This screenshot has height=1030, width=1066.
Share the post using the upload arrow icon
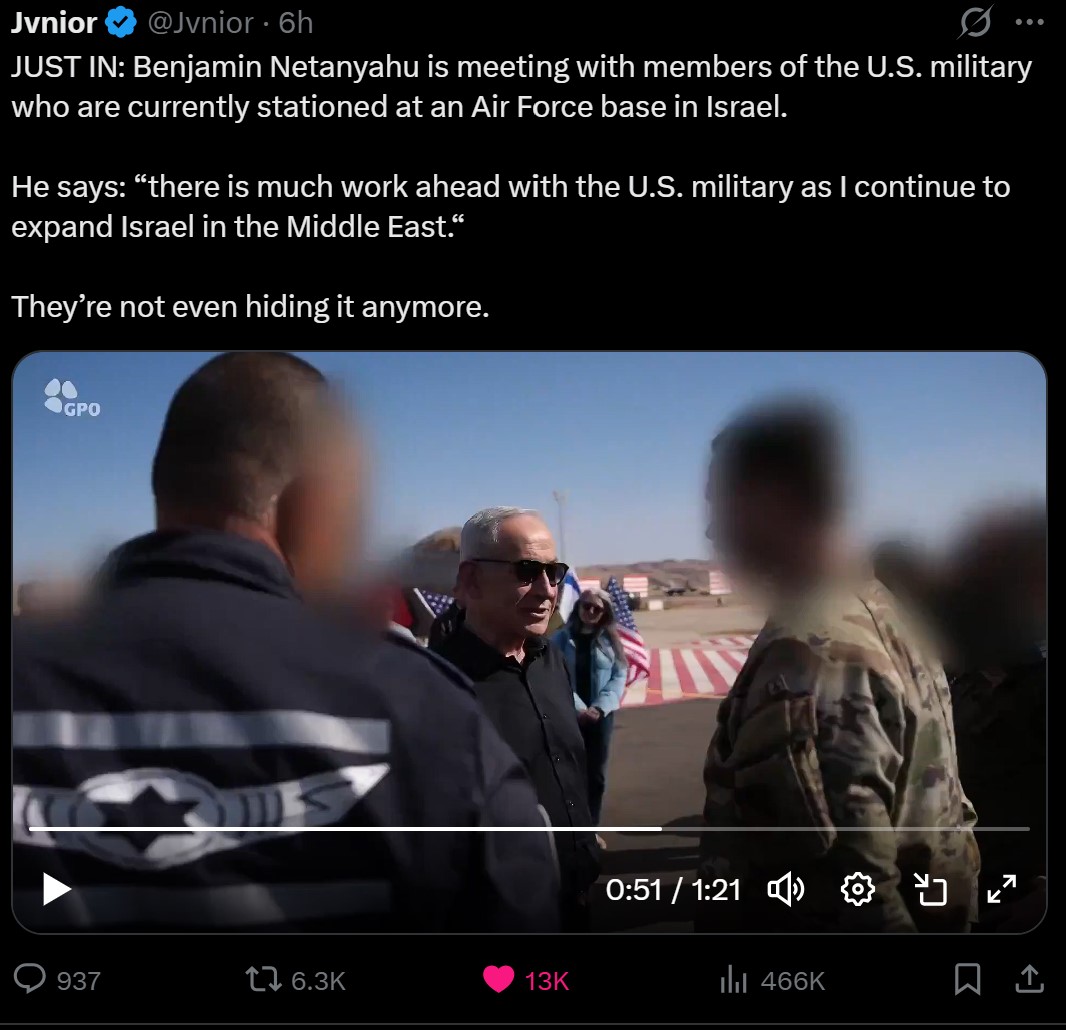point(1029,979)
